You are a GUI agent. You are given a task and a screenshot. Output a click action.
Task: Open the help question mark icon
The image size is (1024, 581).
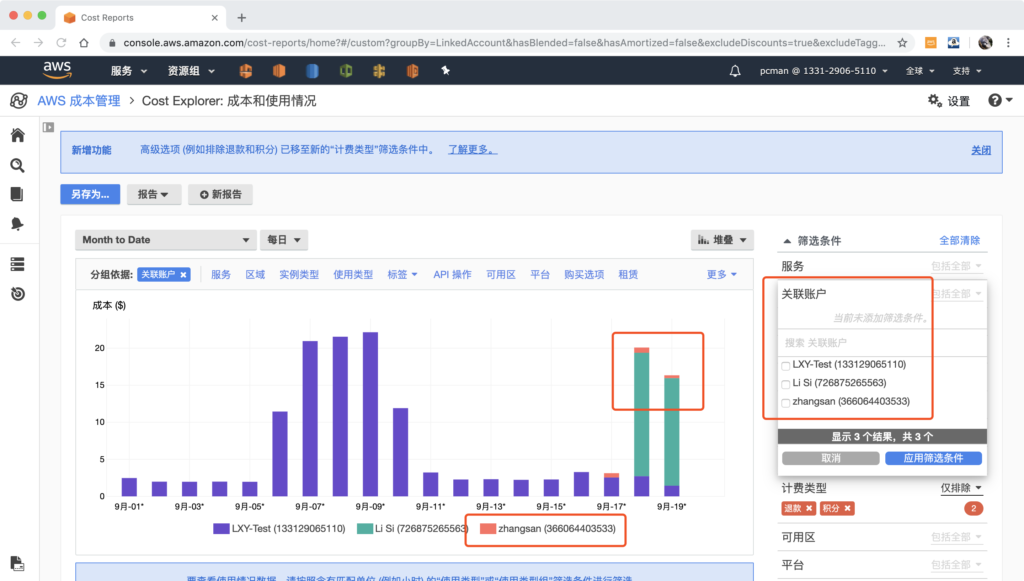995,101
